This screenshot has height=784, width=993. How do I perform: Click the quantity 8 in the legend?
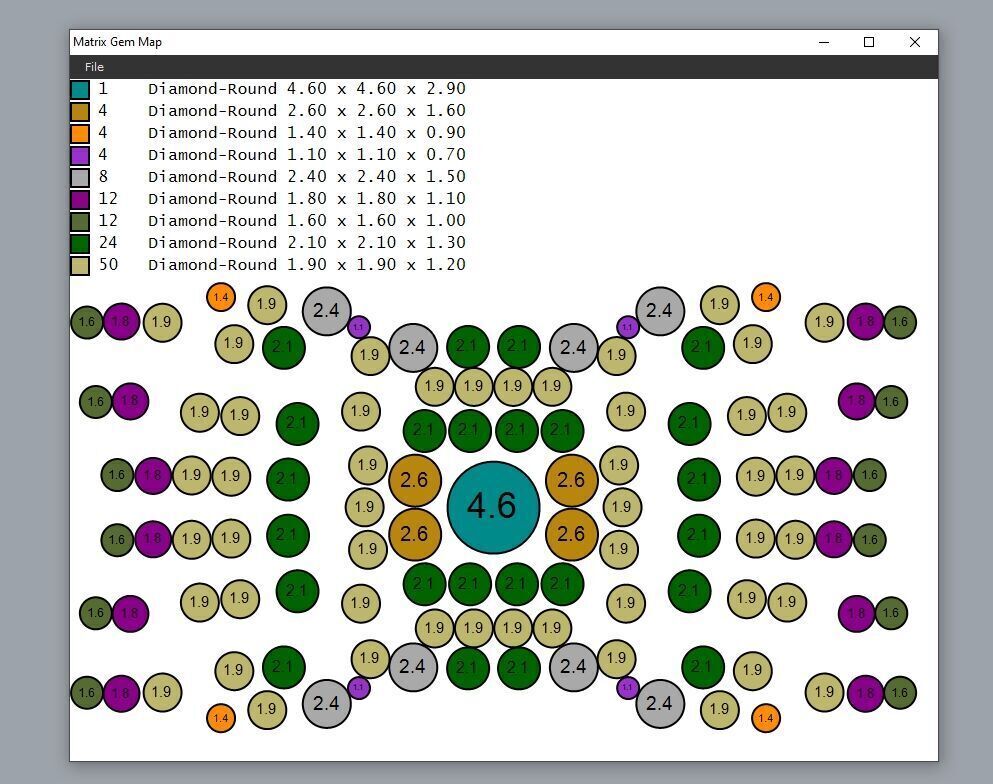click(x=103, y=177)
